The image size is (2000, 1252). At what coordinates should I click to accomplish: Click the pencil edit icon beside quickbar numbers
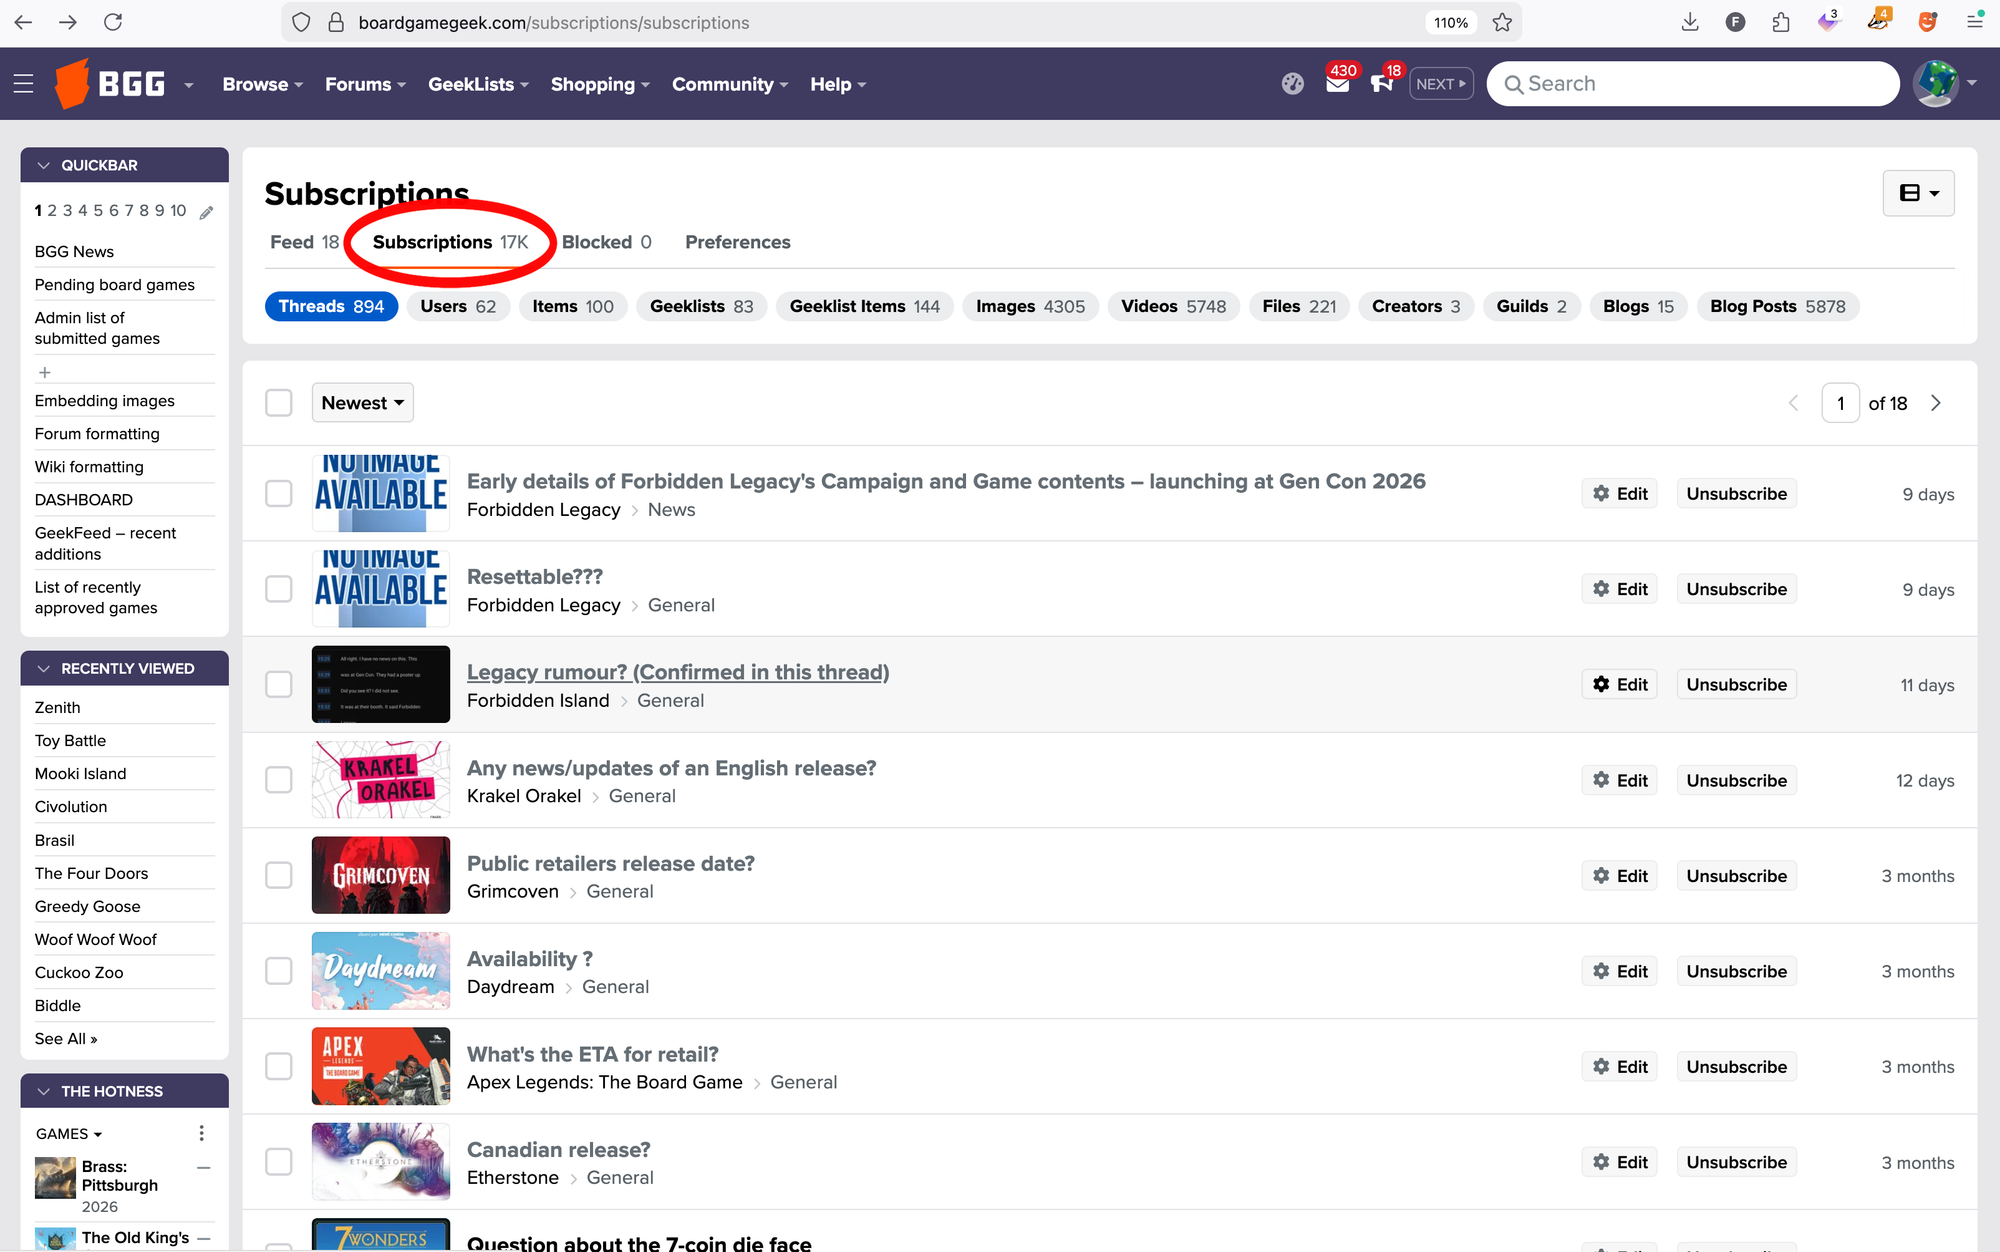(207, 211)
